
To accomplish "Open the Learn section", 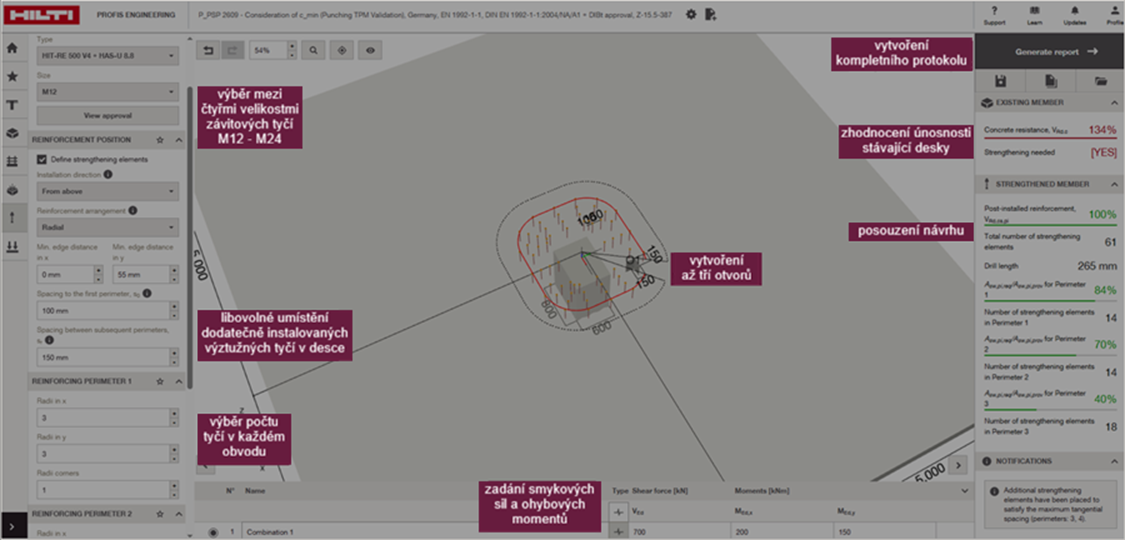I will click(1034, 15).
